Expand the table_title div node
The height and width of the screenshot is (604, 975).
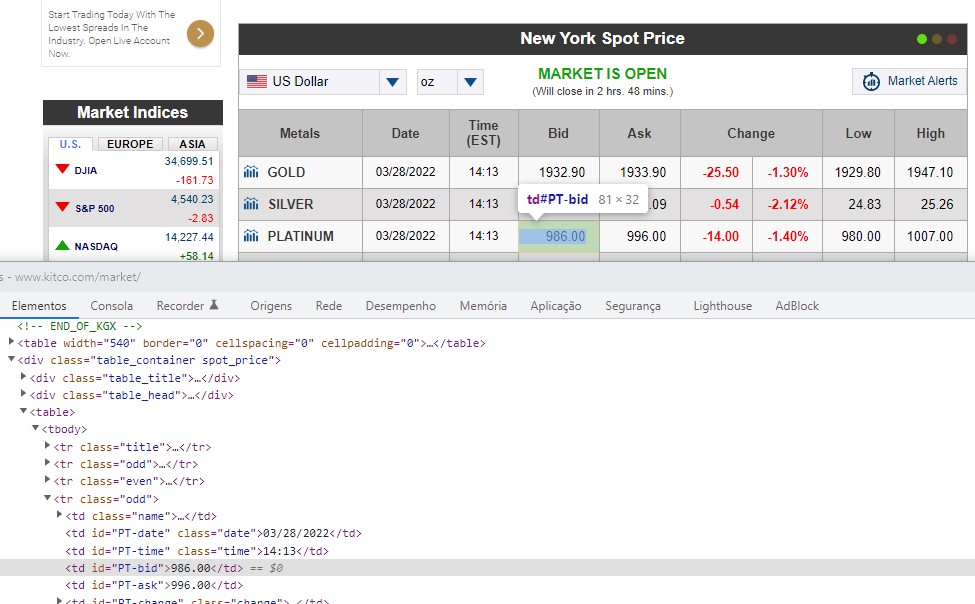click(x=24, y=378)
